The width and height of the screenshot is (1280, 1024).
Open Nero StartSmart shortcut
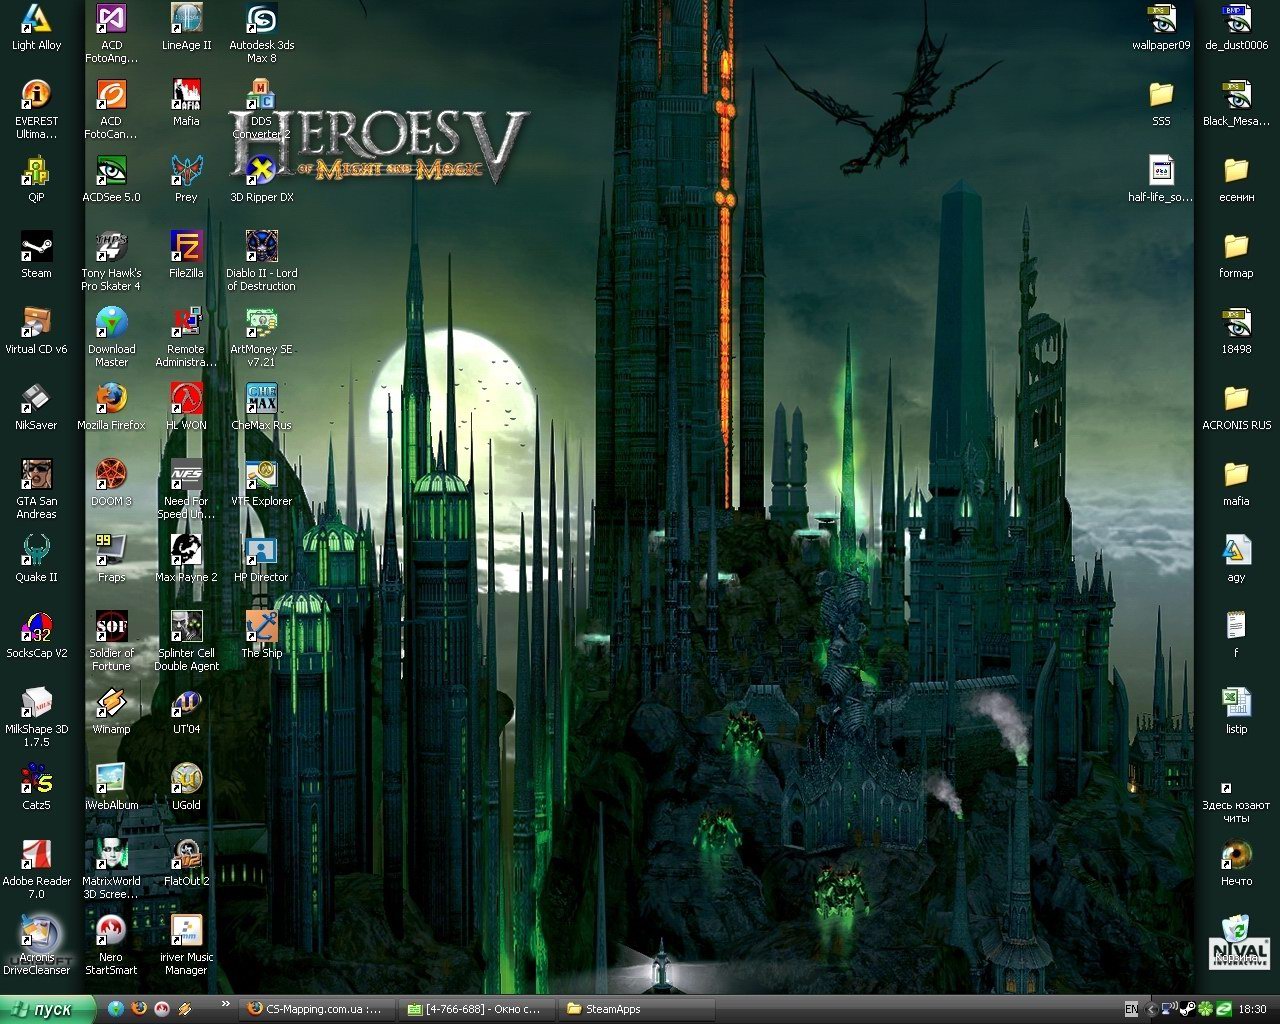coord(111,932)
